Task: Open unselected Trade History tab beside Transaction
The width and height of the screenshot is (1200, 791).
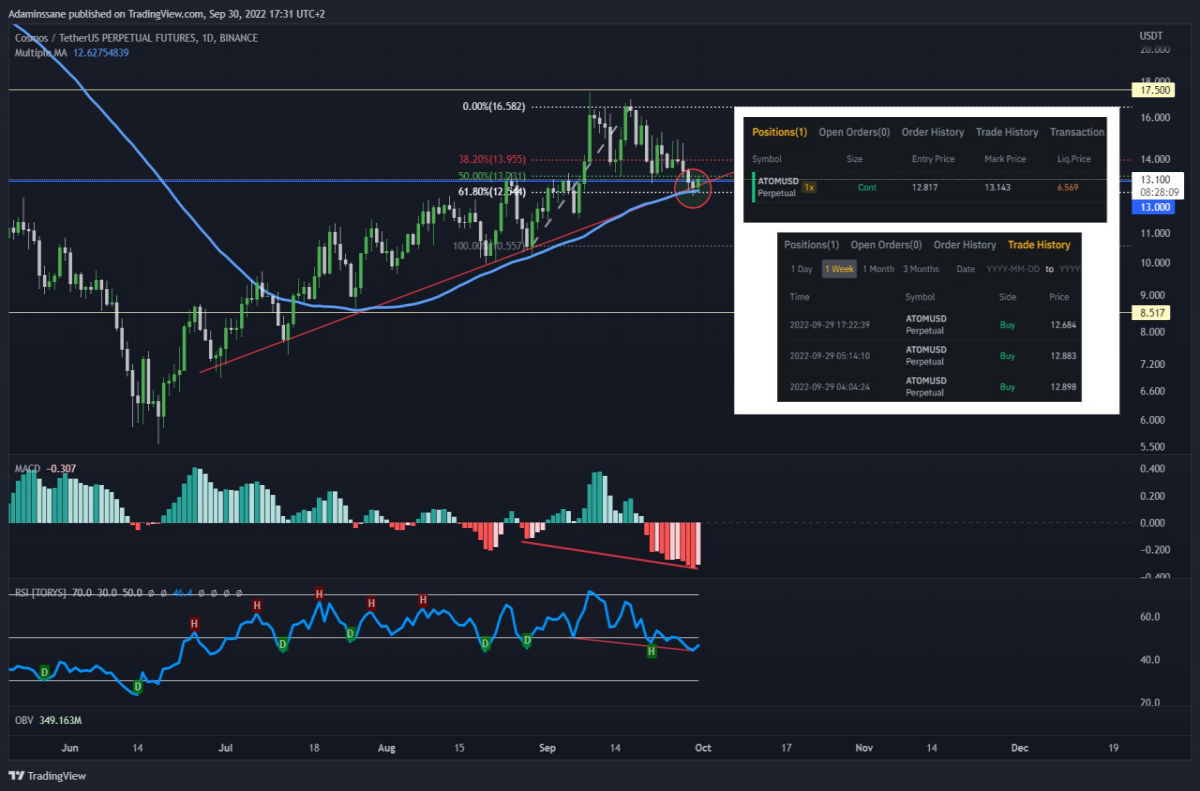Action: pyautogui.click(x=1007, y=132)
